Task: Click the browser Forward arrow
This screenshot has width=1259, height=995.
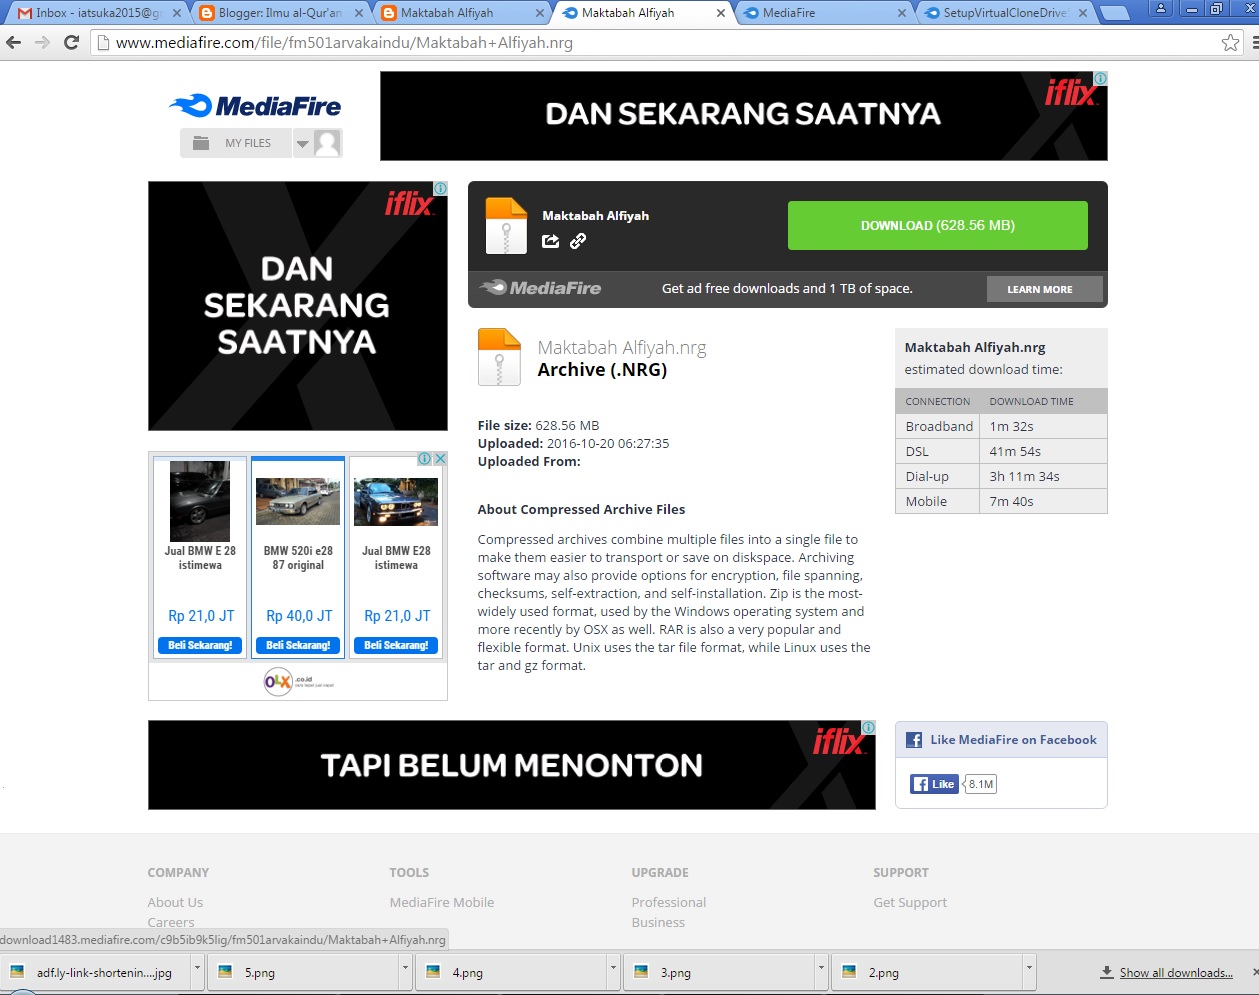Action: click(42, 42)
